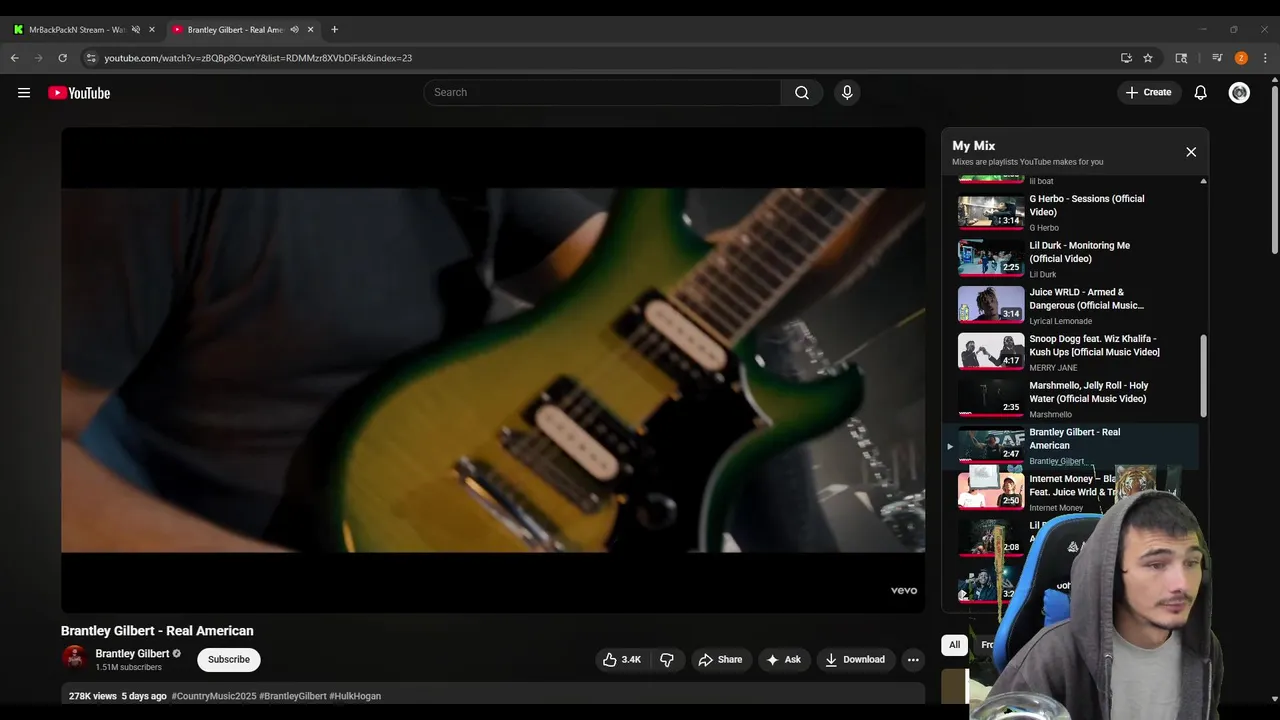This screenshot has width=1280, height=720.
Task: Click the browser address bar URL
Action: pos(258,58)
